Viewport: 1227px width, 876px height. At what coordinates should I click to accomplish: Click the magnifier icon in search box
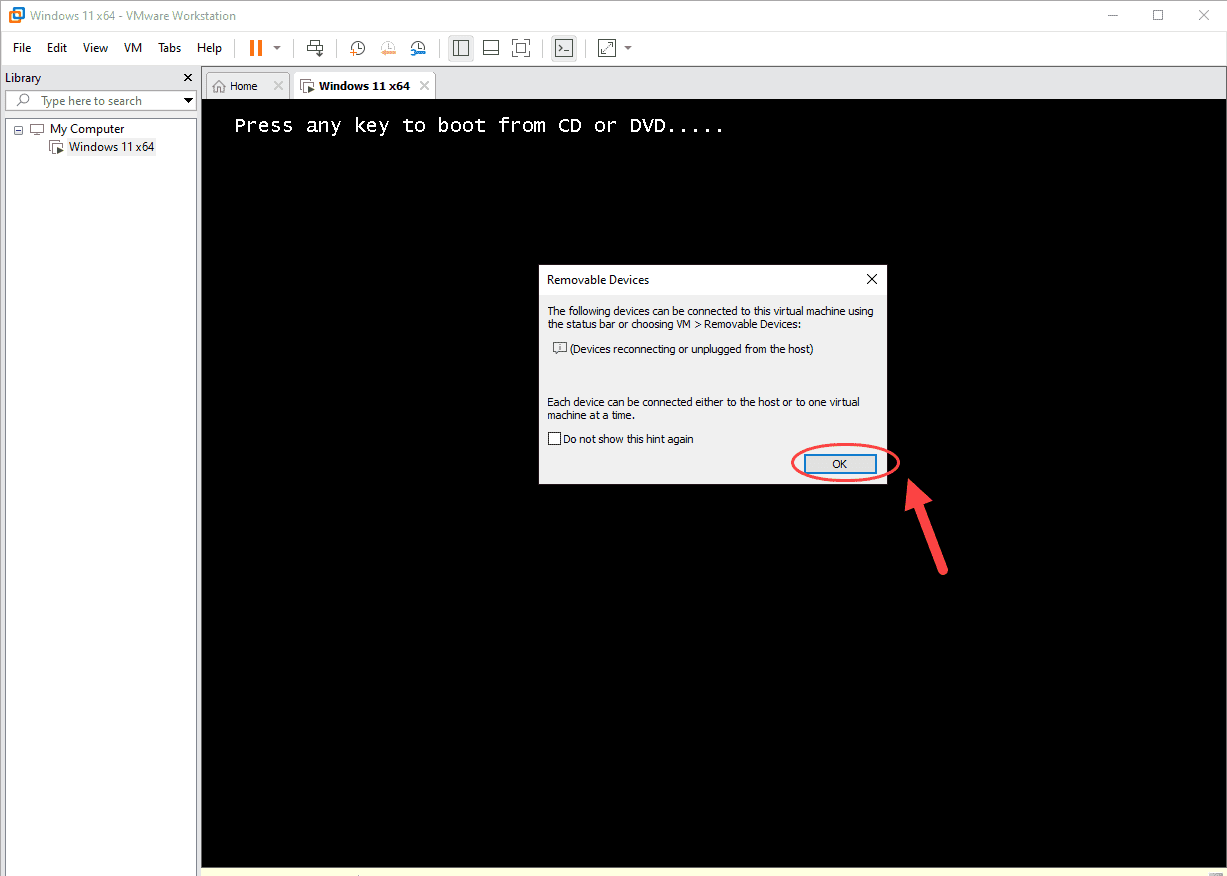point(22,101)
